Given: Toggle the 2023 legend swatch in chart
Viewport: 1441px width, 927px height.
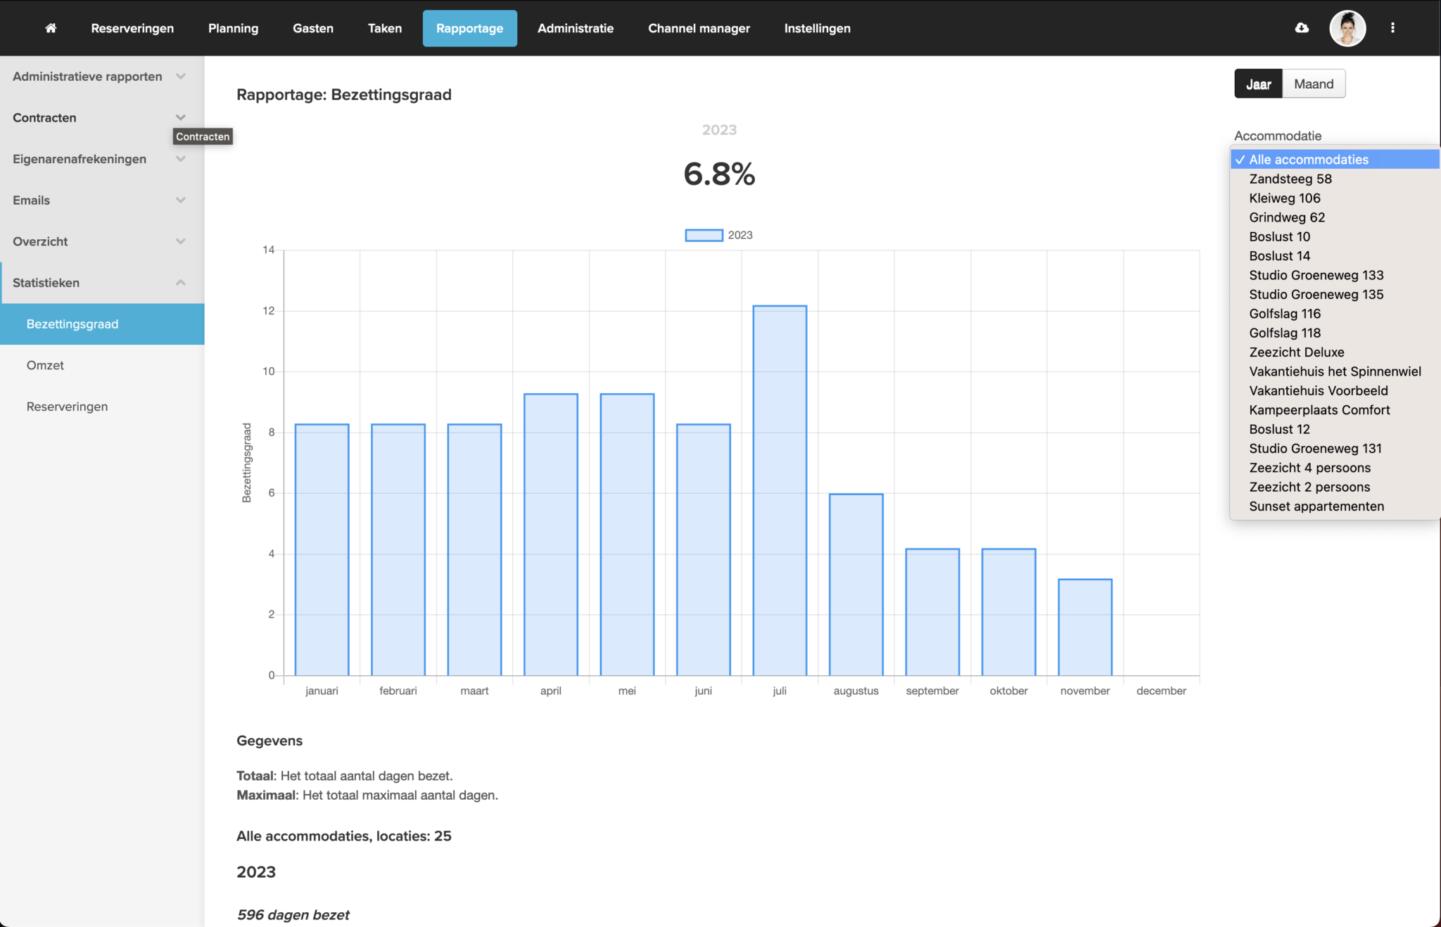Looking at the screenshot, I should (x=704, y=235).
